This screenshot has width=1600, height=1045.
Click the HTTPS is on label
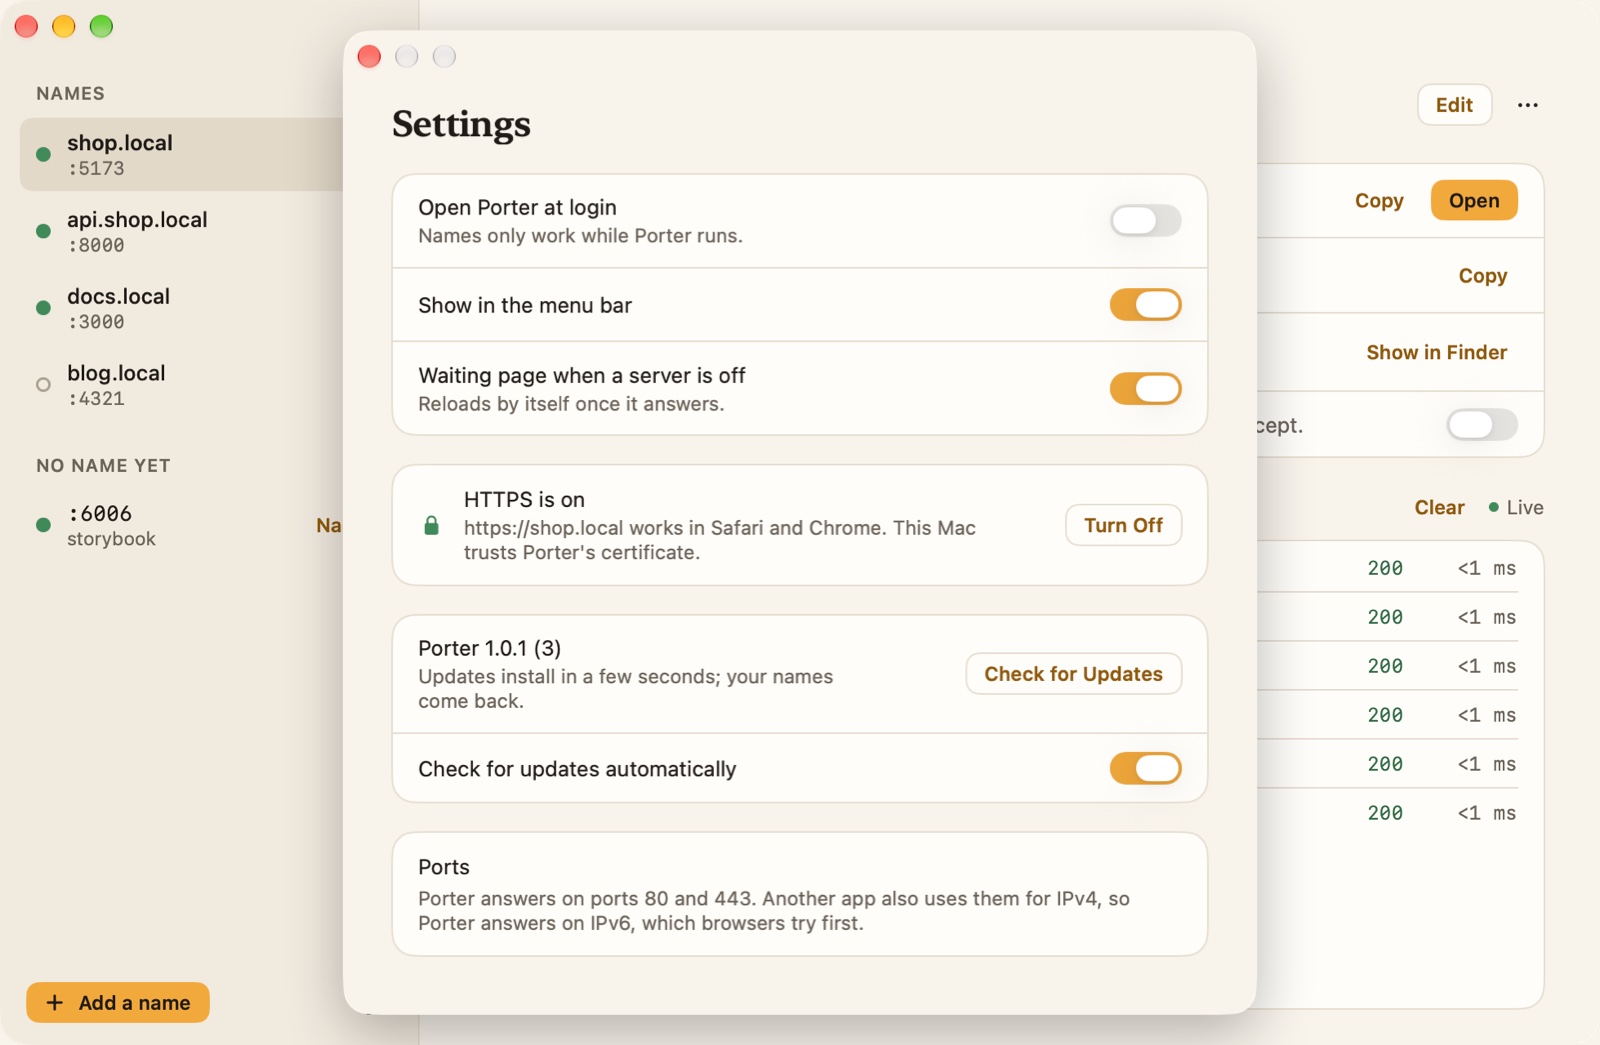click(524, 499)
